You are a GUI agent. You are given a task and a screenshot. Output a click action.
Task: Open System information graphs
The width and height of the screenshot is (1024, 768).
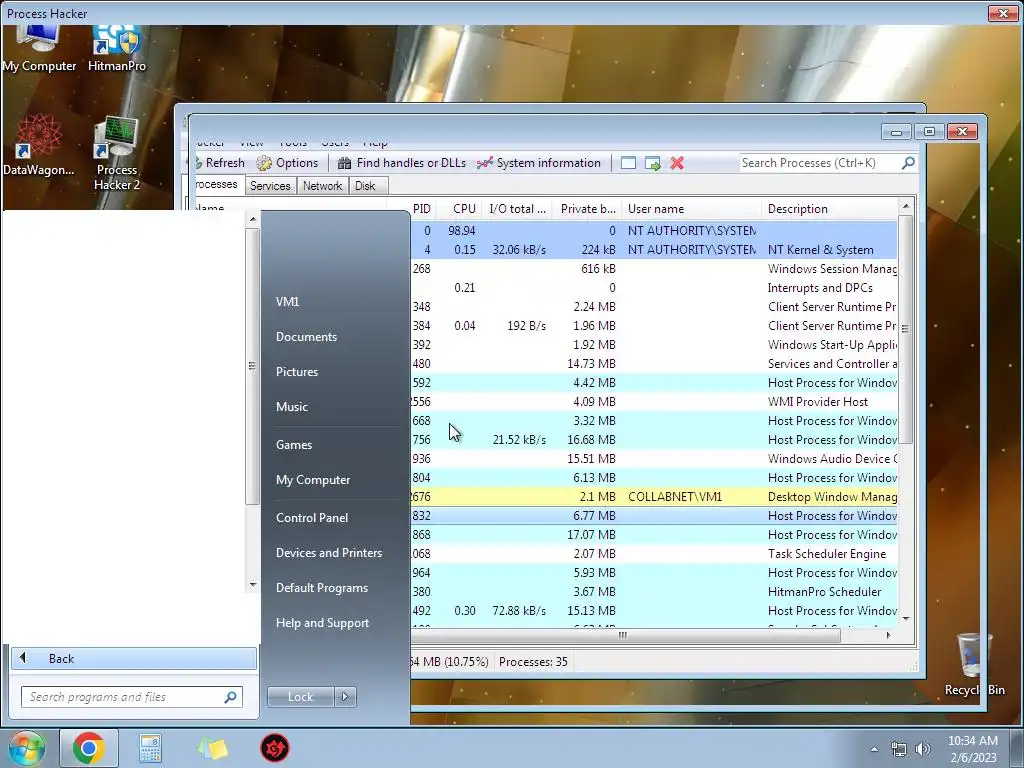(539, 163)
